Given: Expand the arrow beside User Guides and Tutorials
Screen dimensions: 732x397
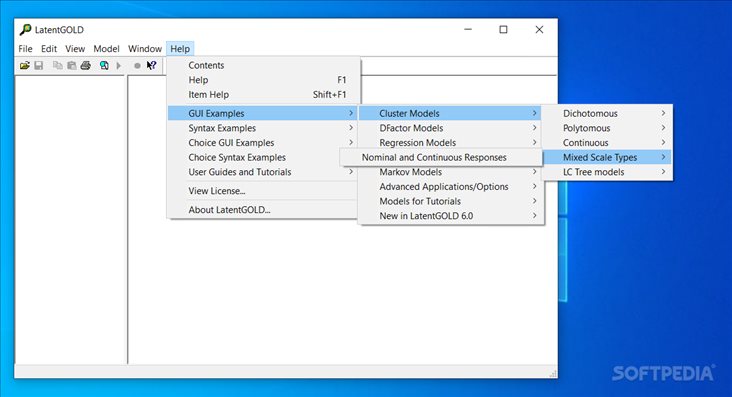Looking at the screenshot, I should point(351,171).
